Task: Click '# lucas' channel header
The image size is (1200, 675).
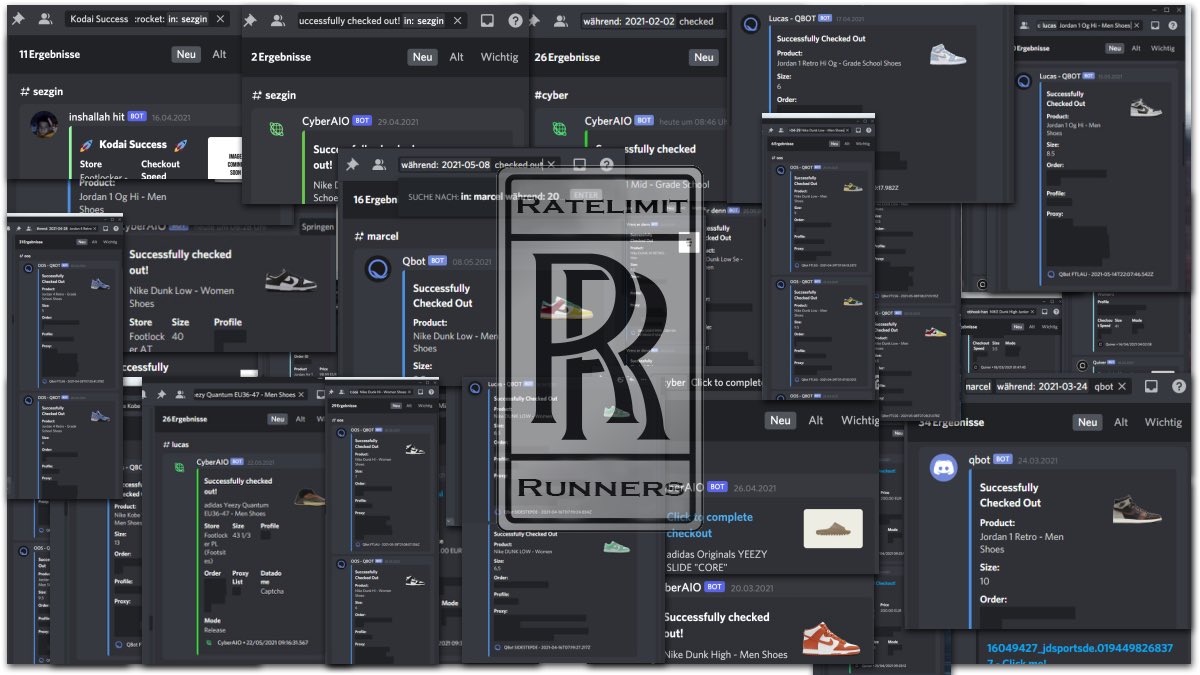Action: point(175,442)
